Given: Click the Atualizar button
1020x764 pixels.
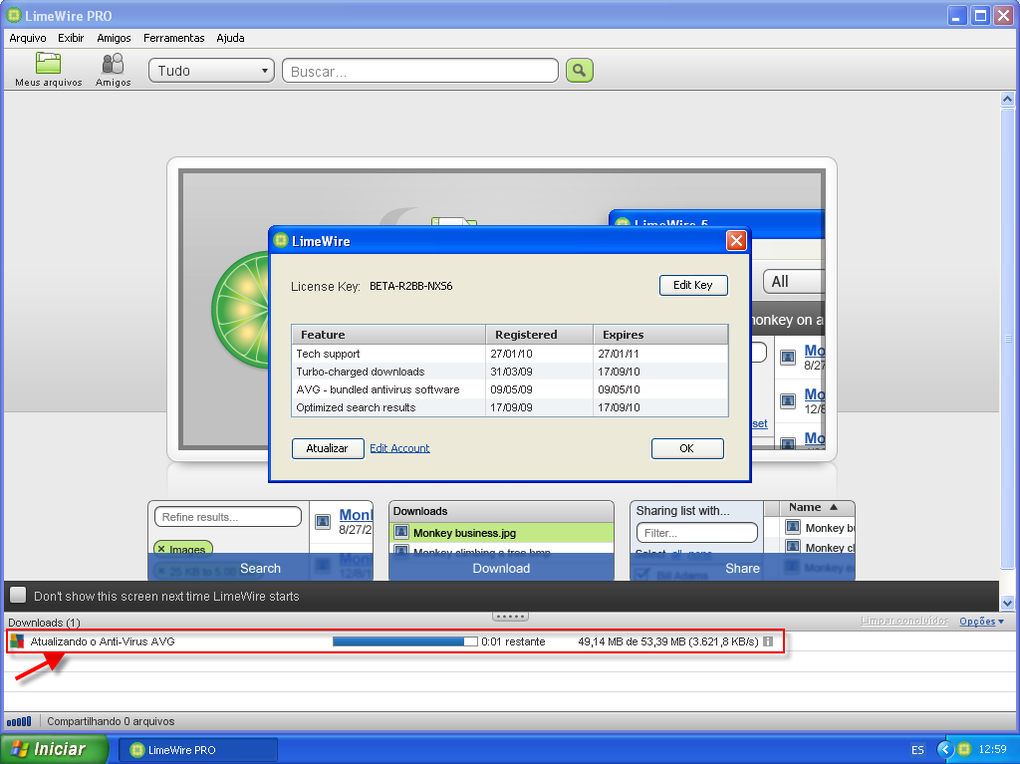Looking at the screenshot, I should click(x=327, y=448).
